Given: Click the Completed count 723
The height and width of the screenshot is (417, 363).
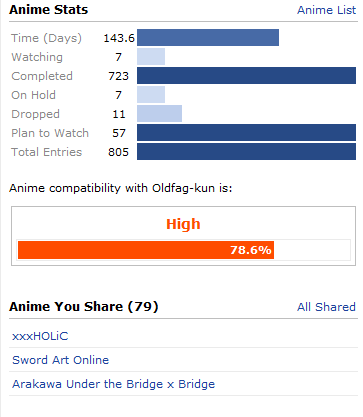Looking at the screenshot, I should tap(118, 76).
